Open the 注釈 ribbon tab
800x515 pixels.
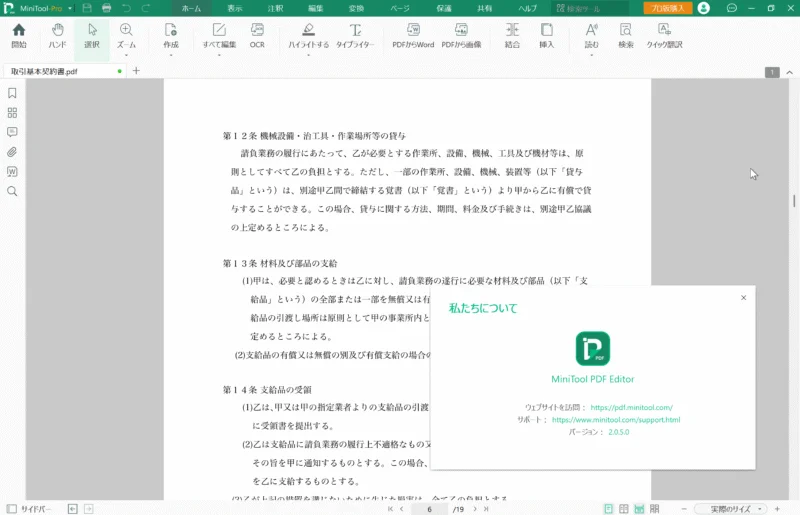tap(275, 8)
